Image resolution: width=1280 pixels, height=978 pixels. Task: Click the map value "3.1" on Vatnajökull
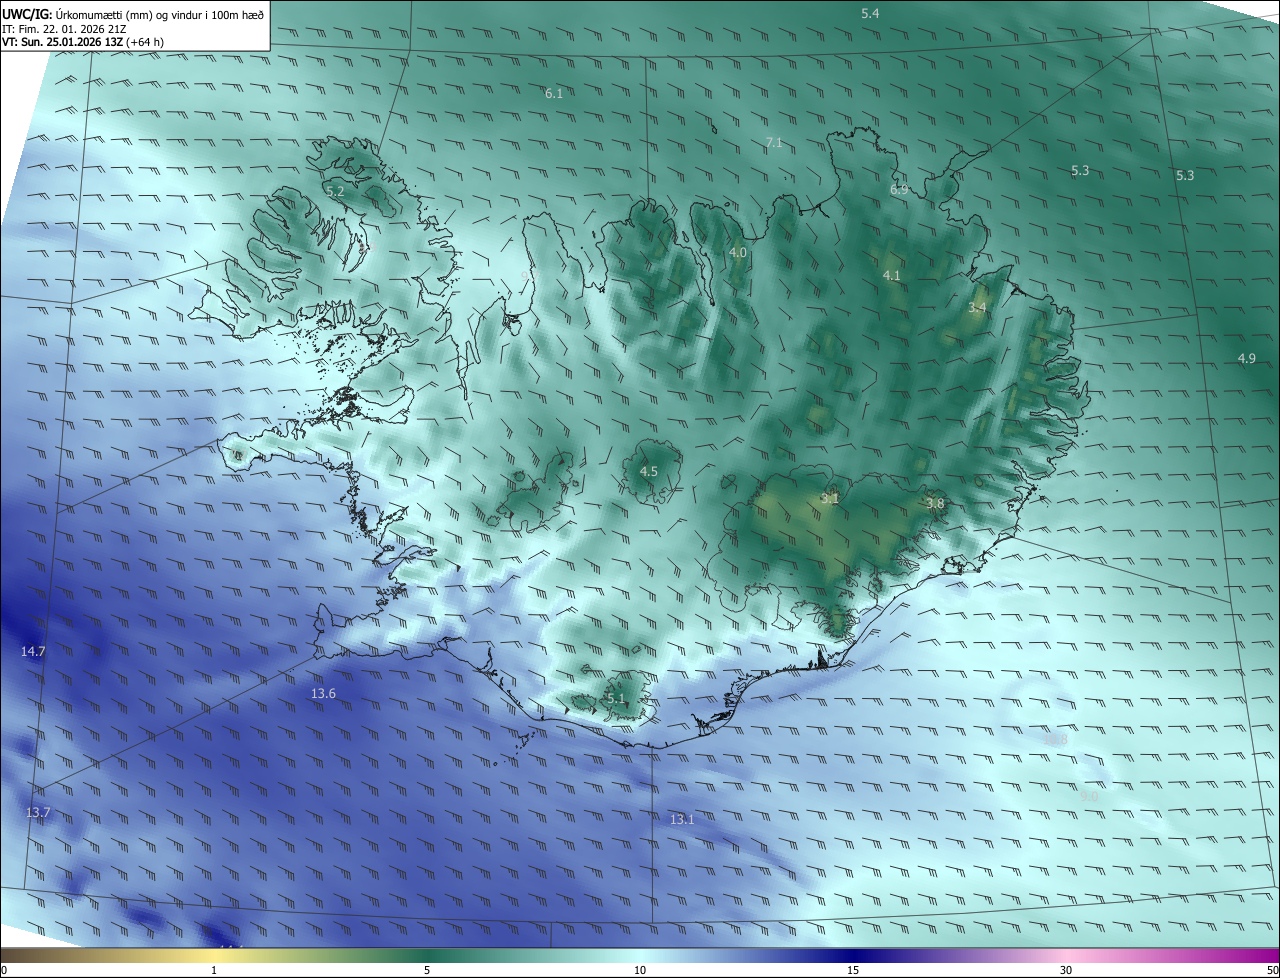pos(829,497)
